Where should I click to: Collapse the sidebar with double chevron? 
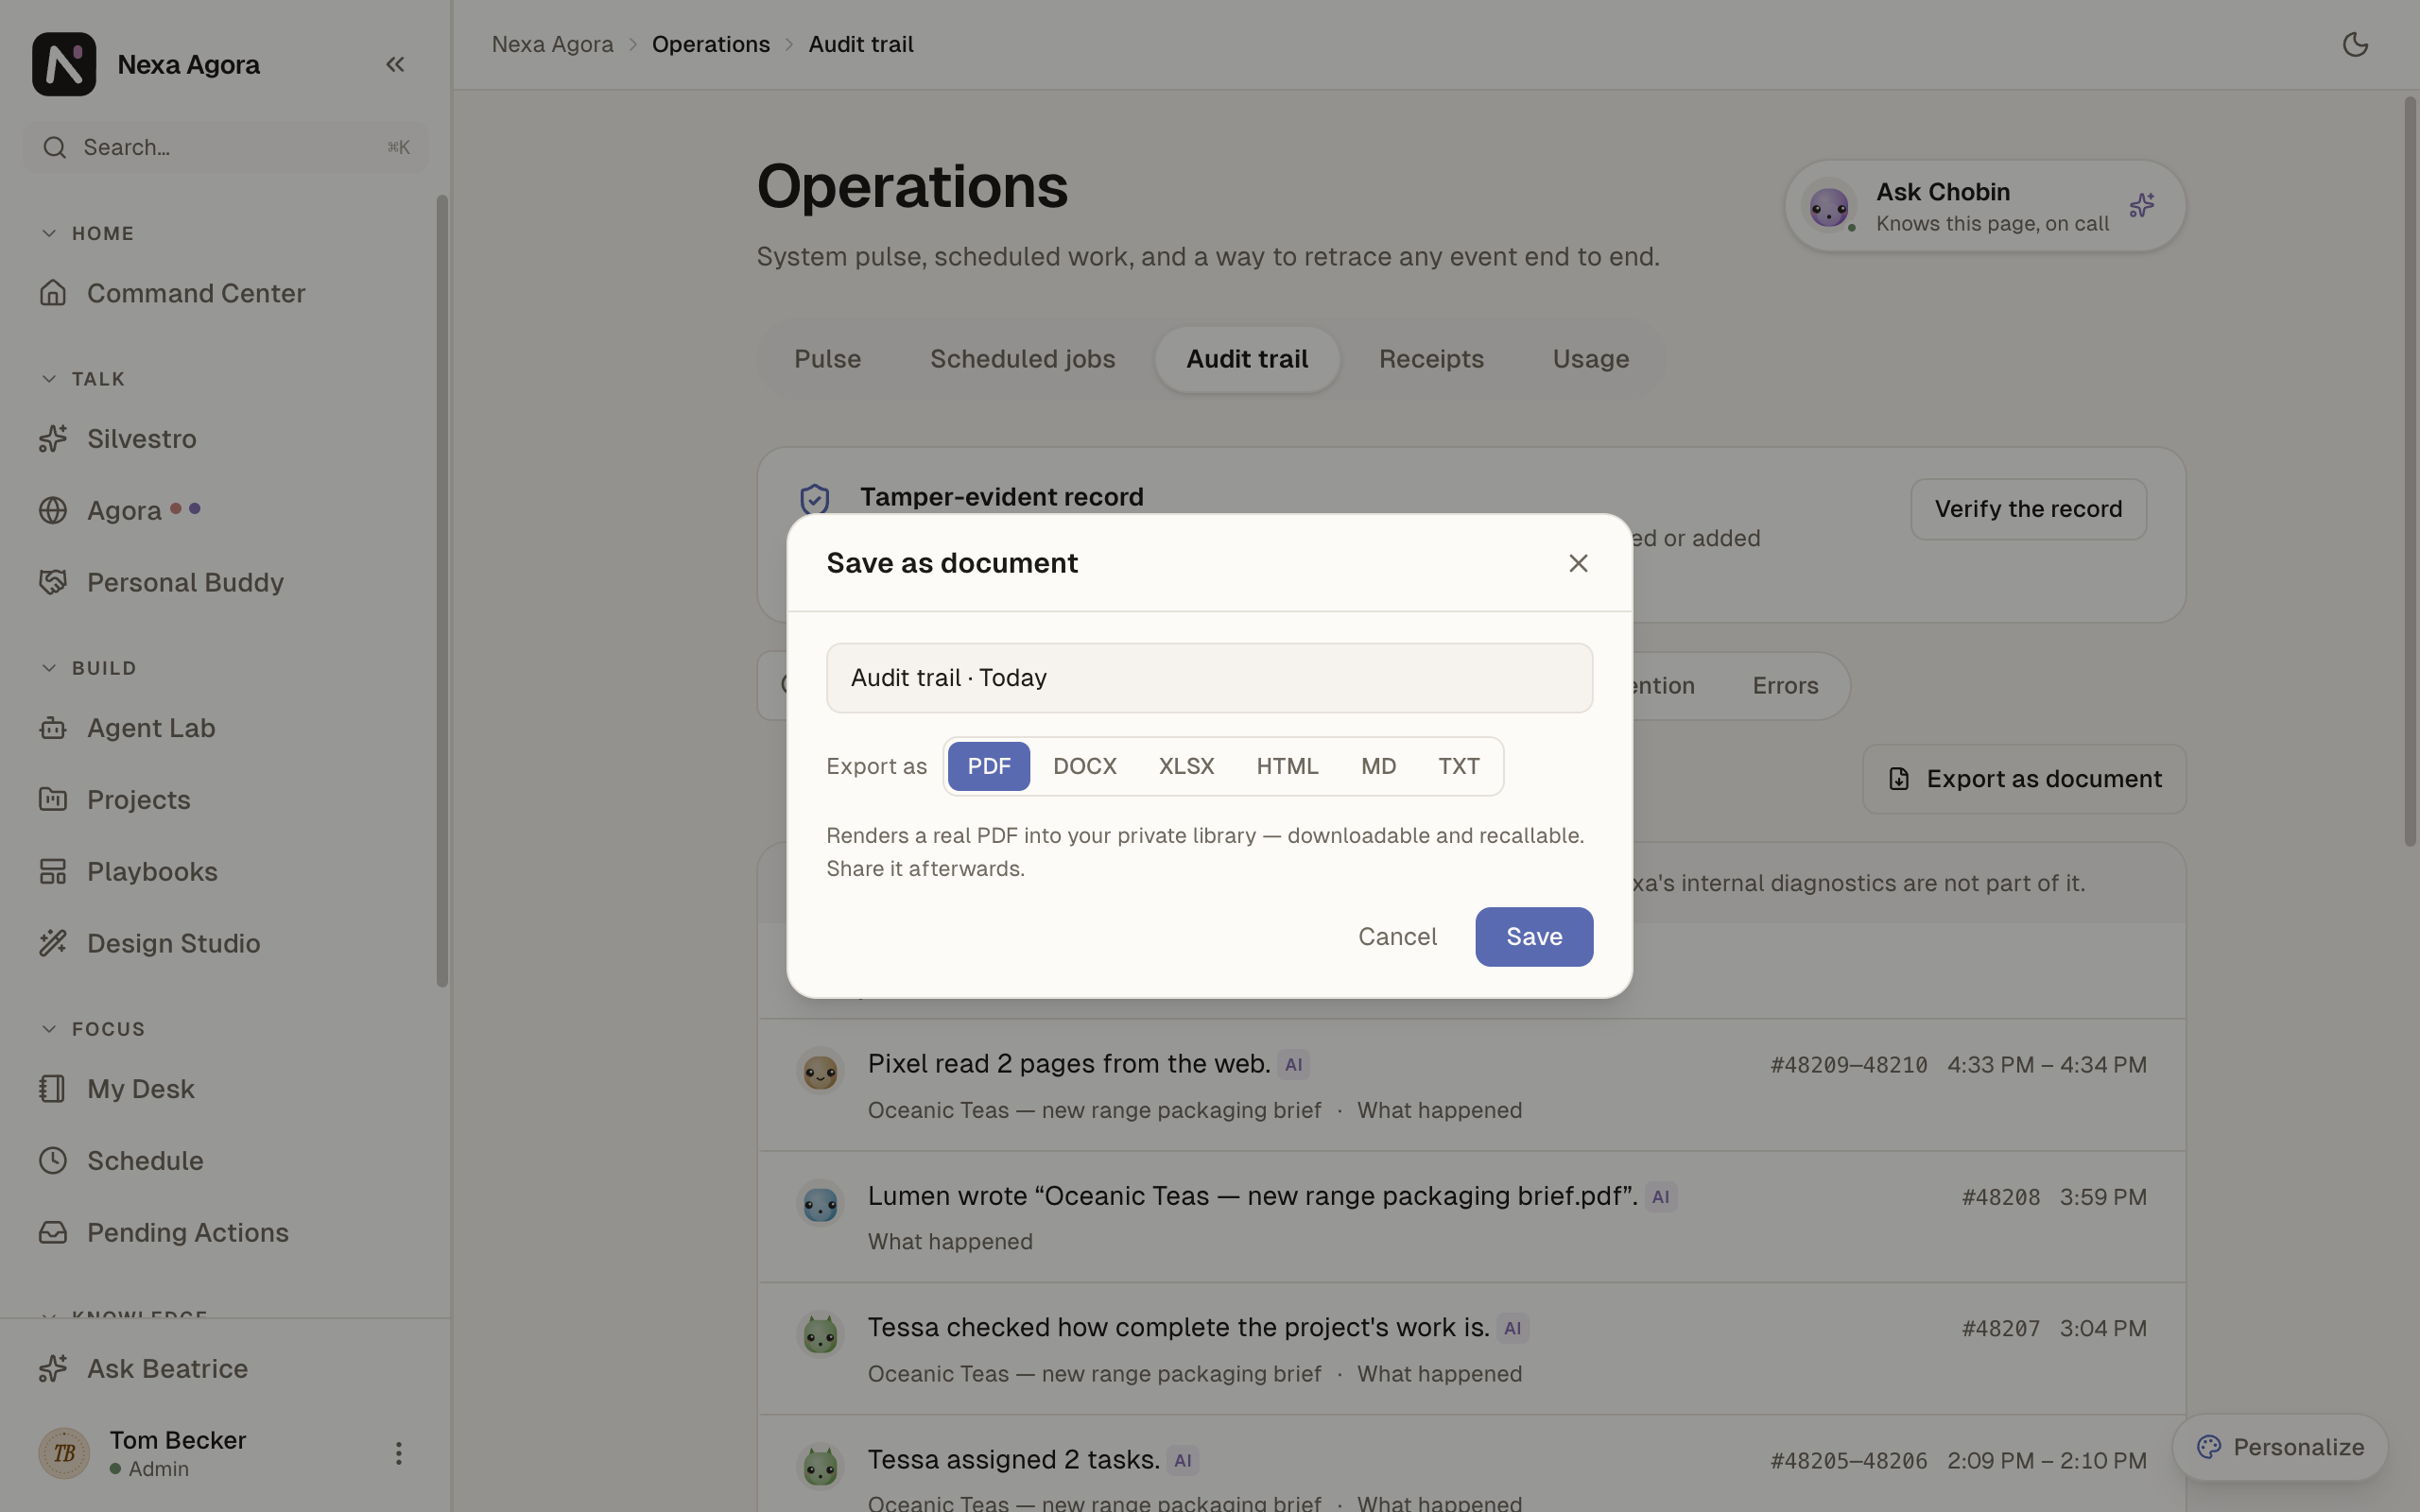(395, 64)
